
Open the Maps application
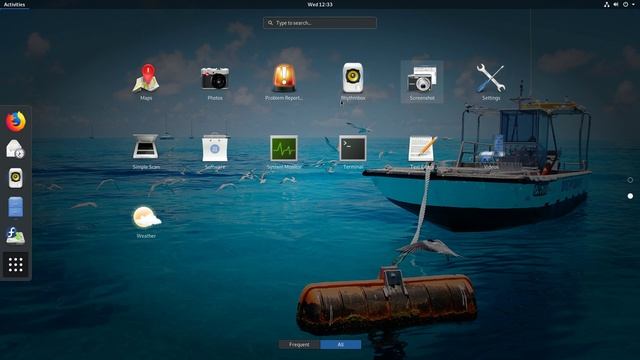(x=146, y=82)
